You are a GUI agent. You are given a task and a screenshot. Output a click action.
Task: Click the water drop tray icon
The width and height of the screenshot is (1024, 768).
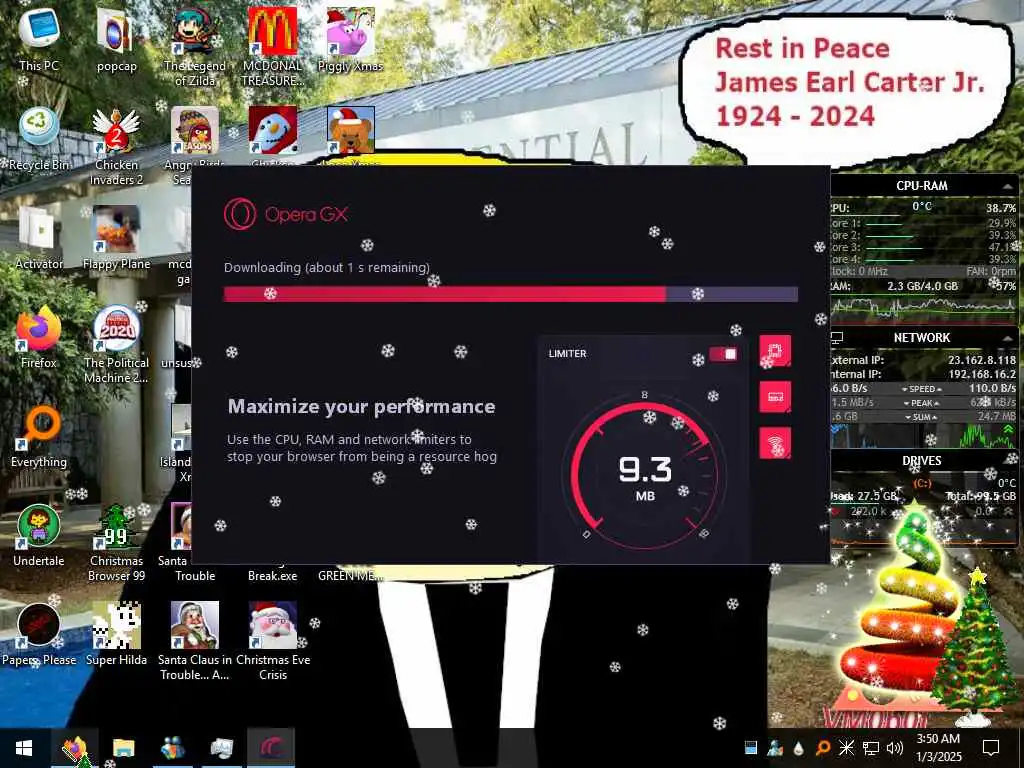[x=799, y=748]
